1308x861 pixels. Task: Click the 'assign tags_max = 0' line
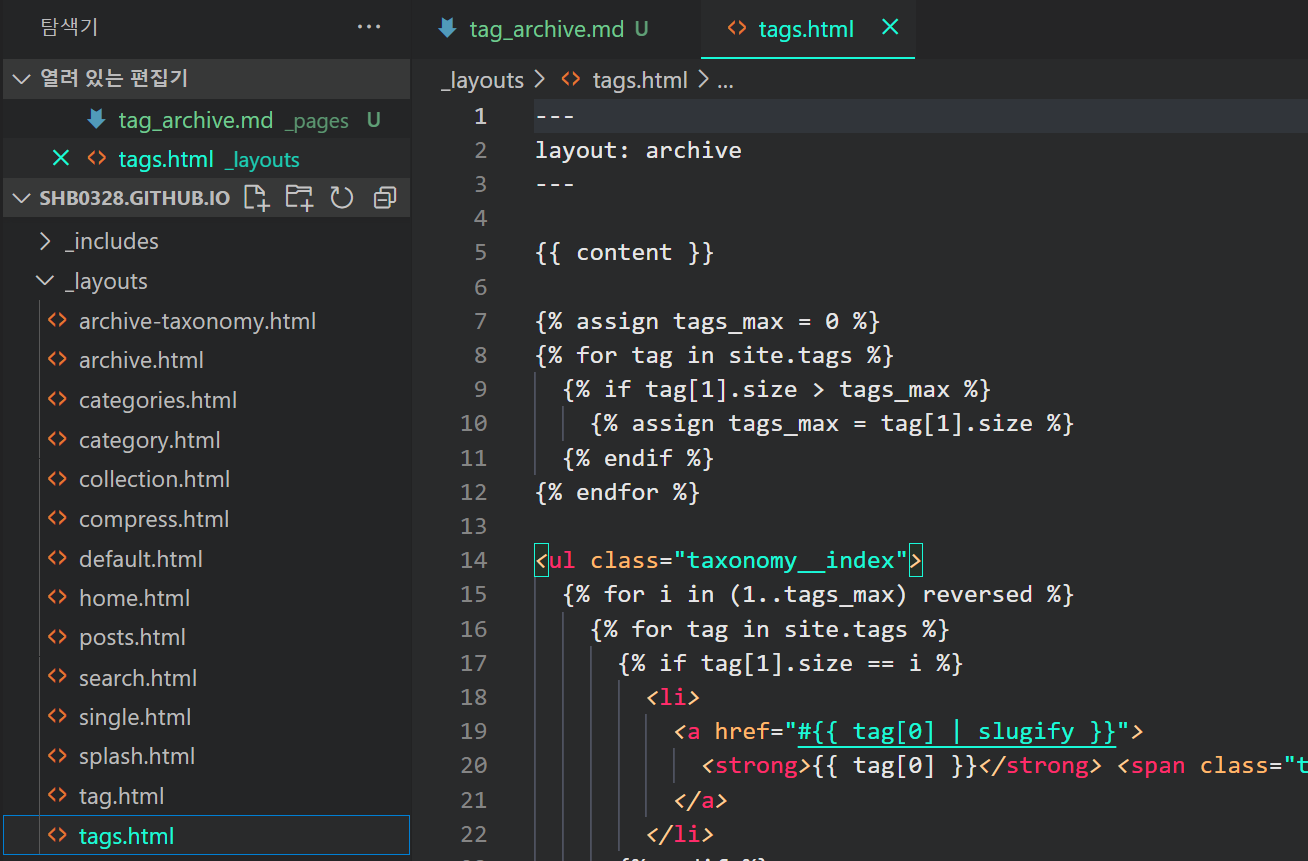click(x=707, y=321)
